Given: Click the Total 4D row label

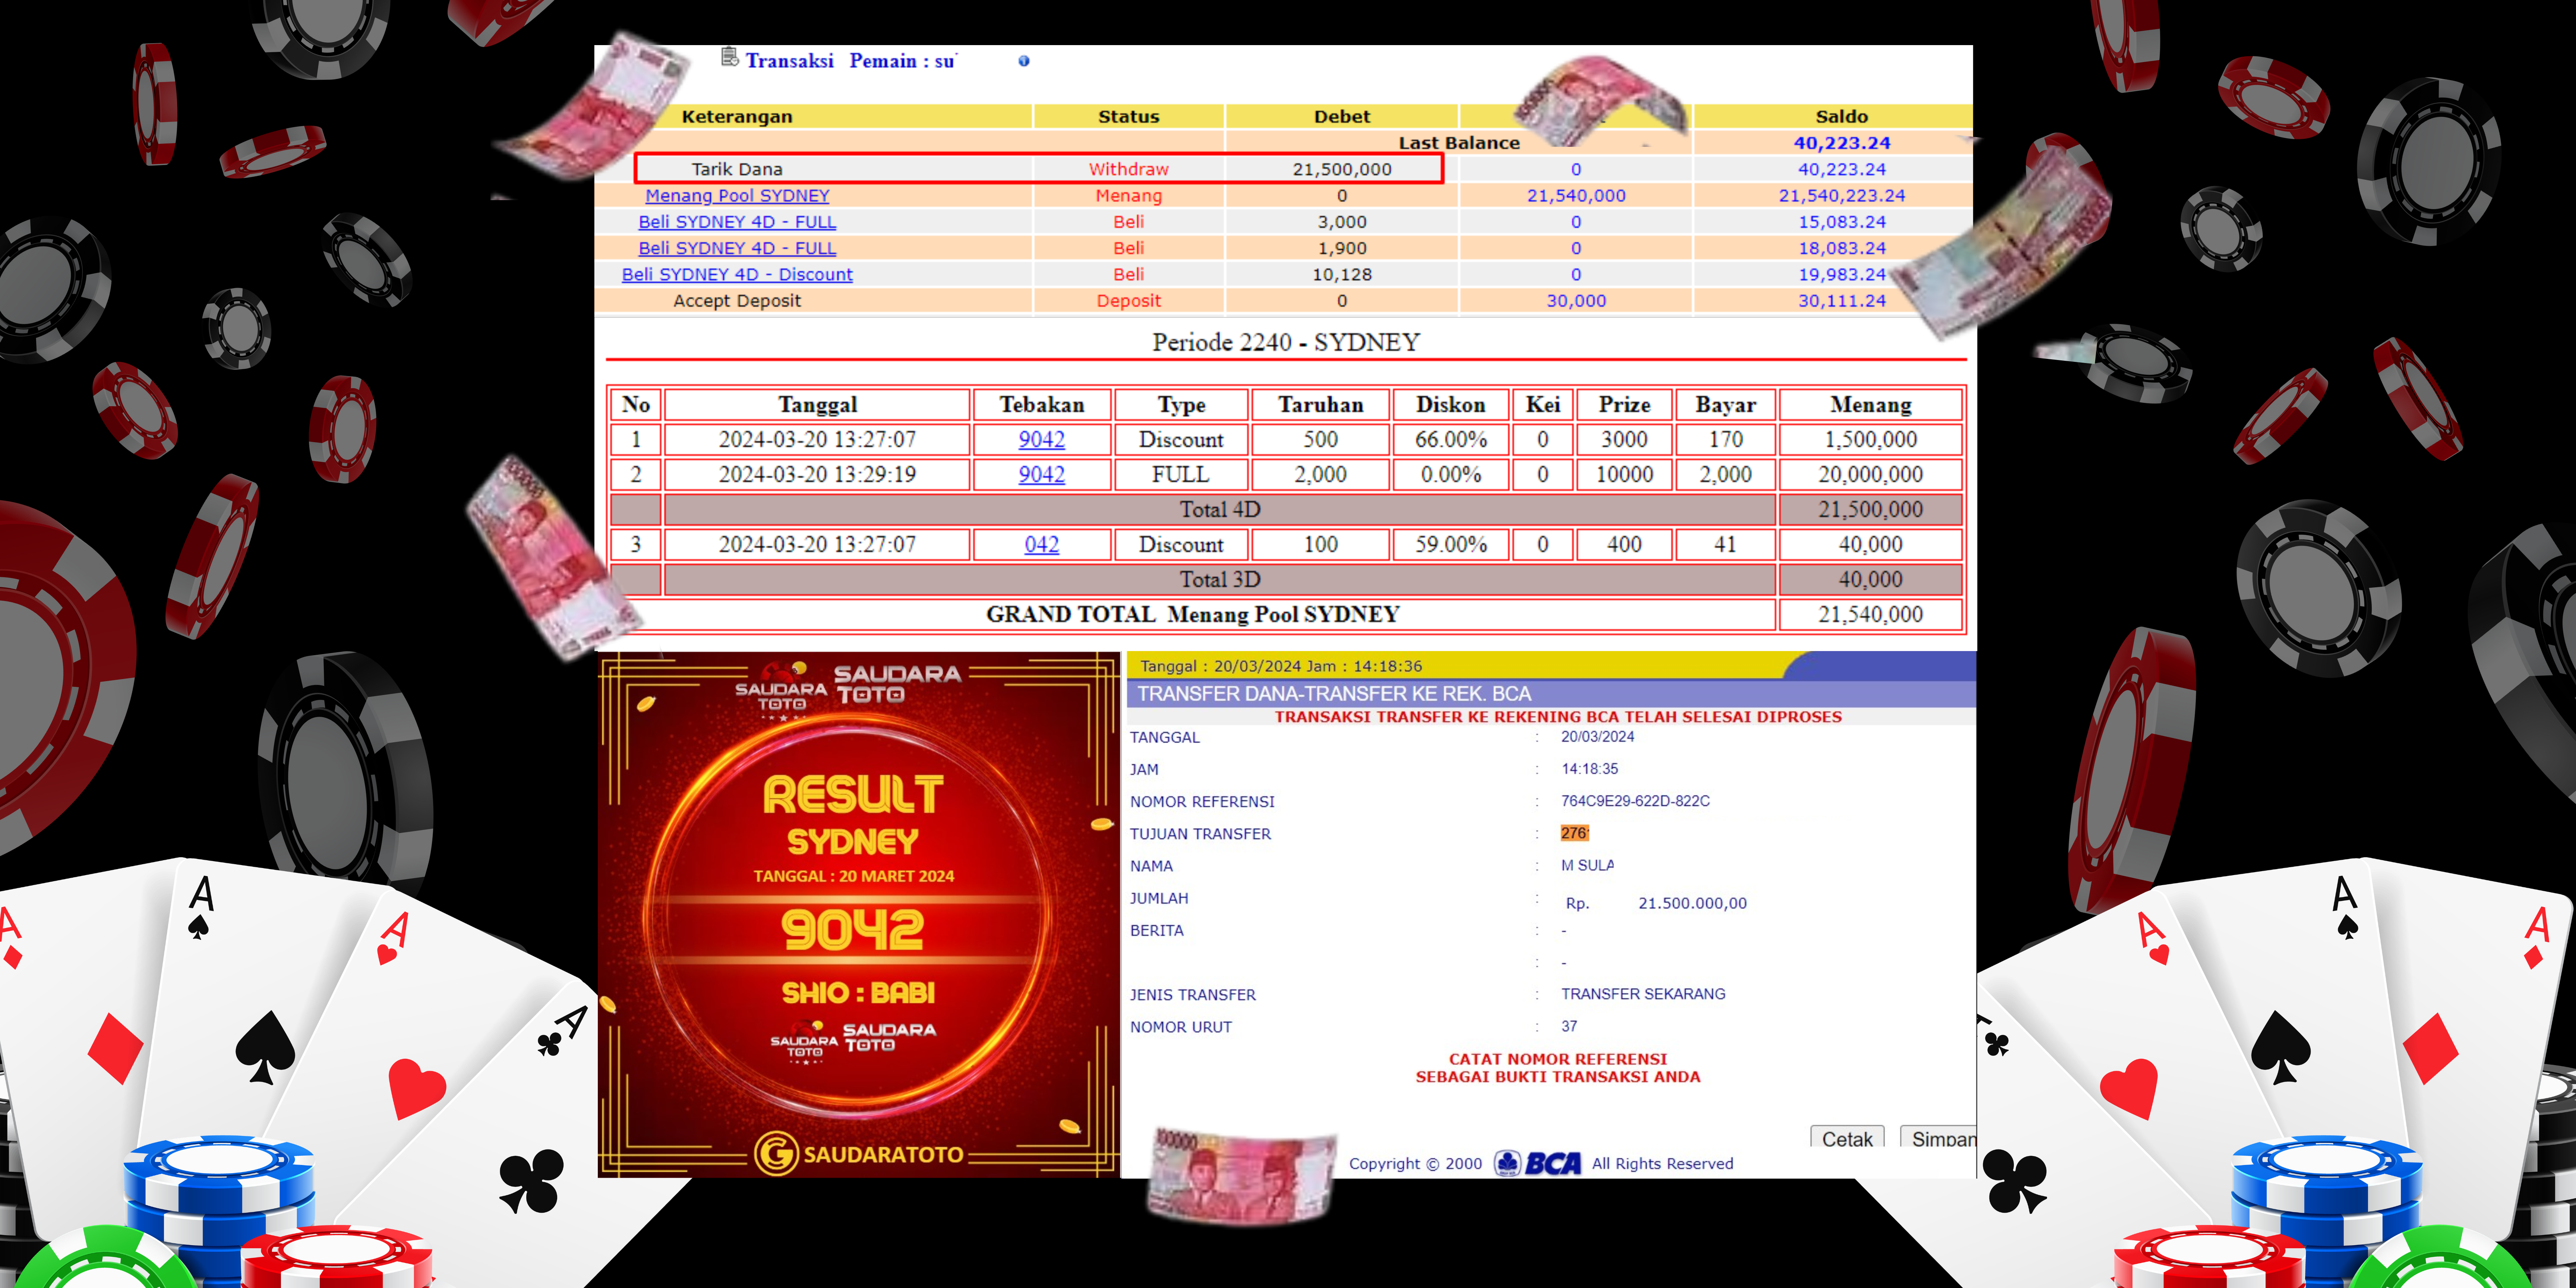Looking at the screenshot, I should [1220, 509].
